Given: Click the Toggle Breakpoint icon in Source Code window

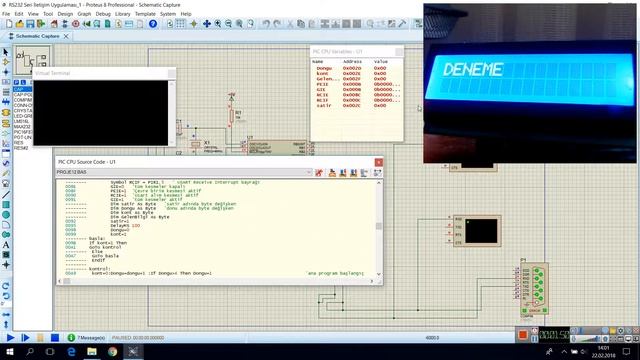Looking at the screenshot, I should (x=378, y=173).
